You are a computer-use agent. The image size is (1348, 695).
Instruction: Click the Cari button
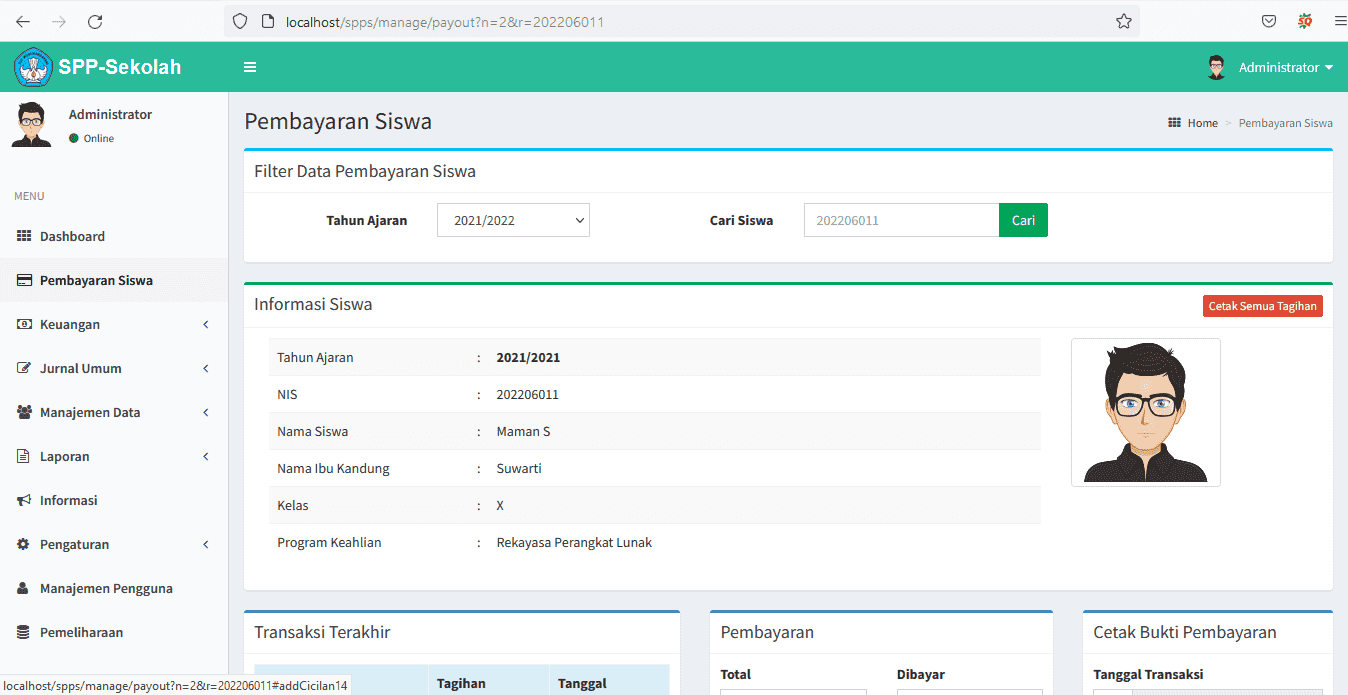click(x=1023, y=219)
